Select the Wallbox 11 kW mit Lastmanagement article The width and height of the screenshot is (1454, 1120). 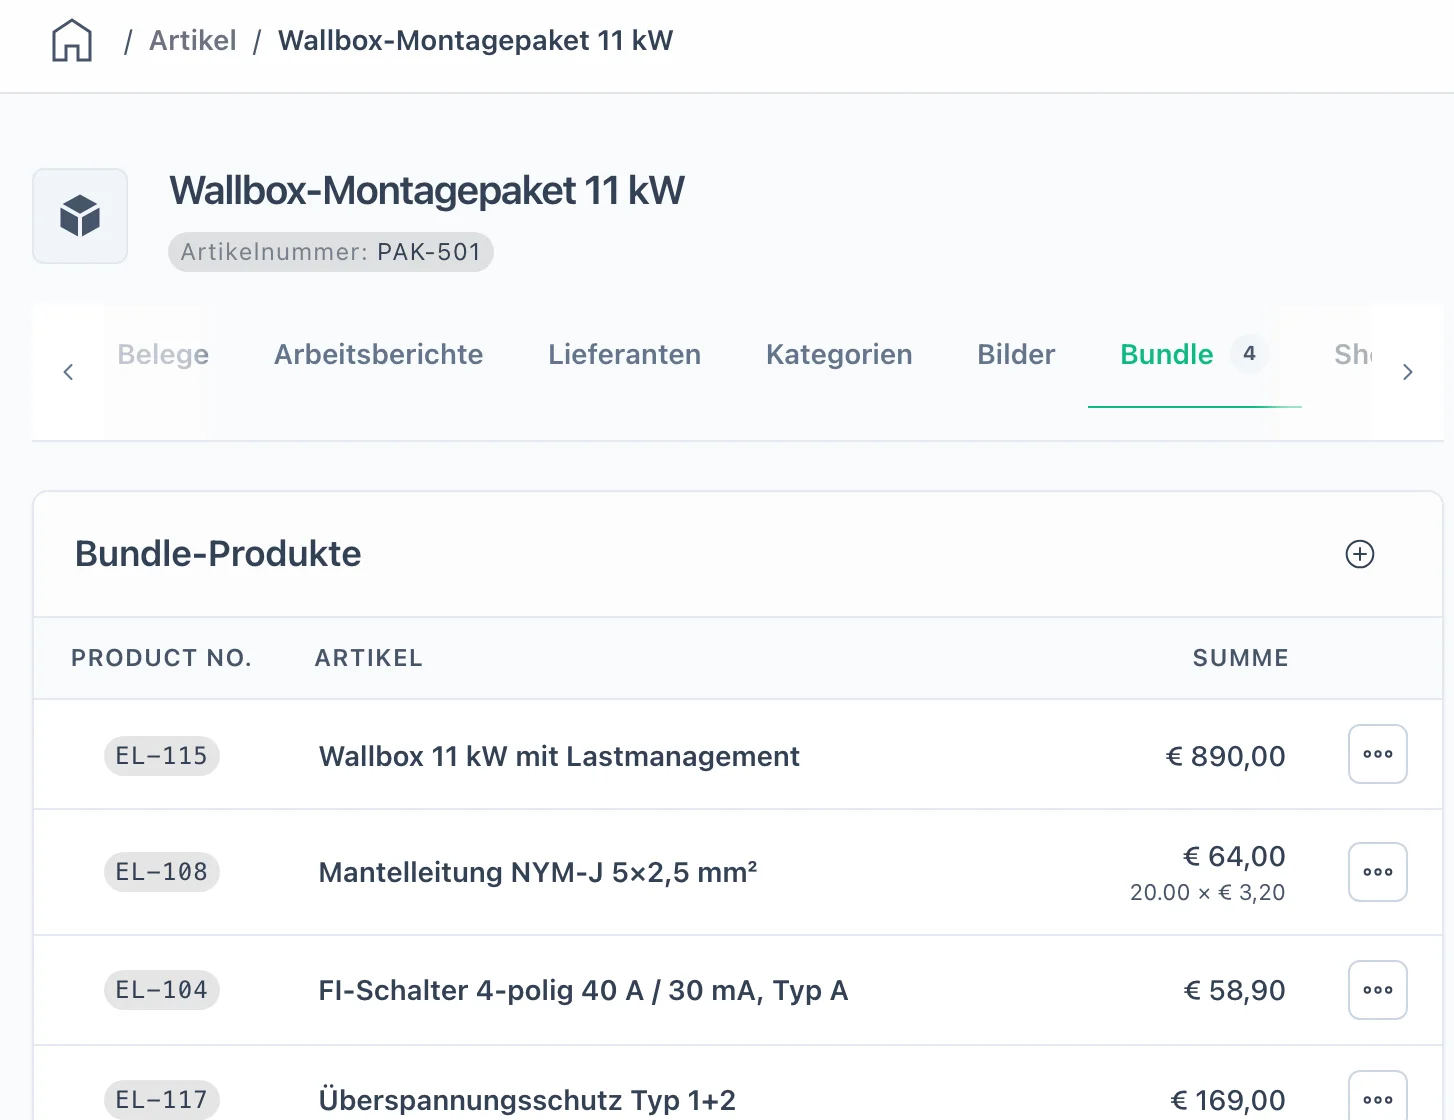(559, 756)
